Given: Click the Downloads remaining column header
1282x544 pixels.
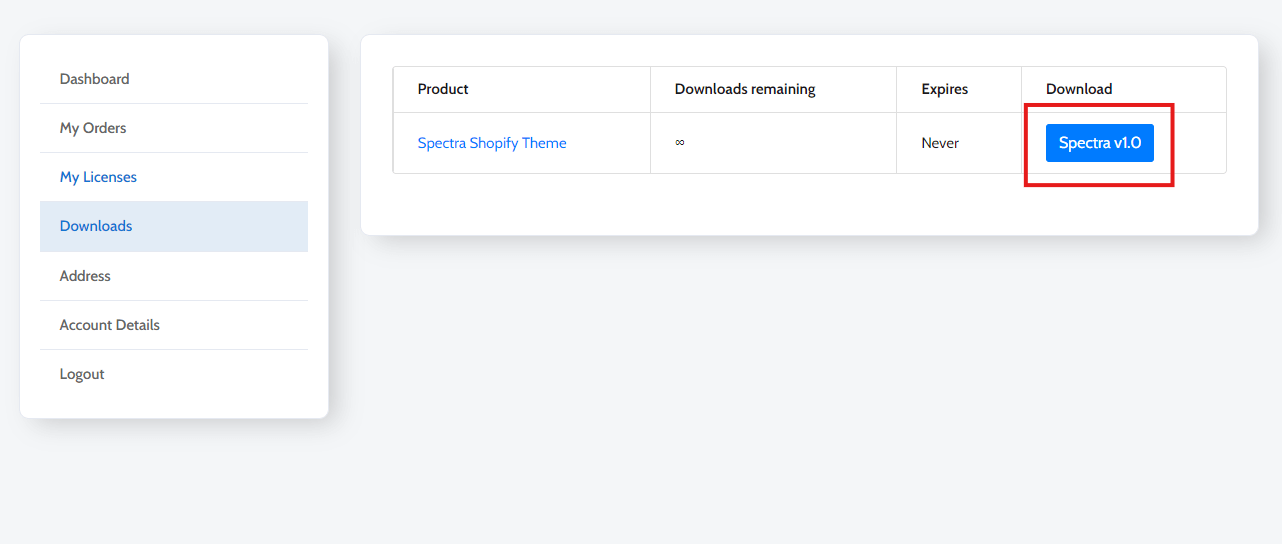Looking at the screenshot, I should 745,89.
